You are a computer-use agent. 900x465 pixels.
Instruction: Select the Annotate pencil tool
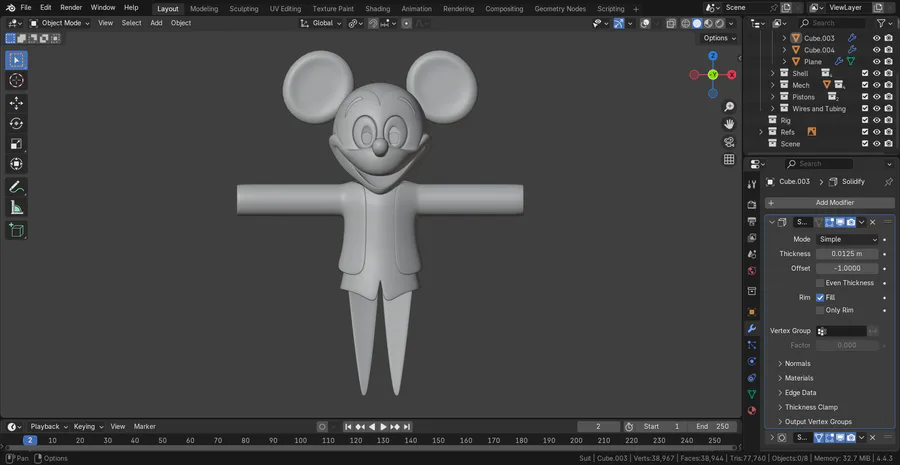(x=16, y=187)
